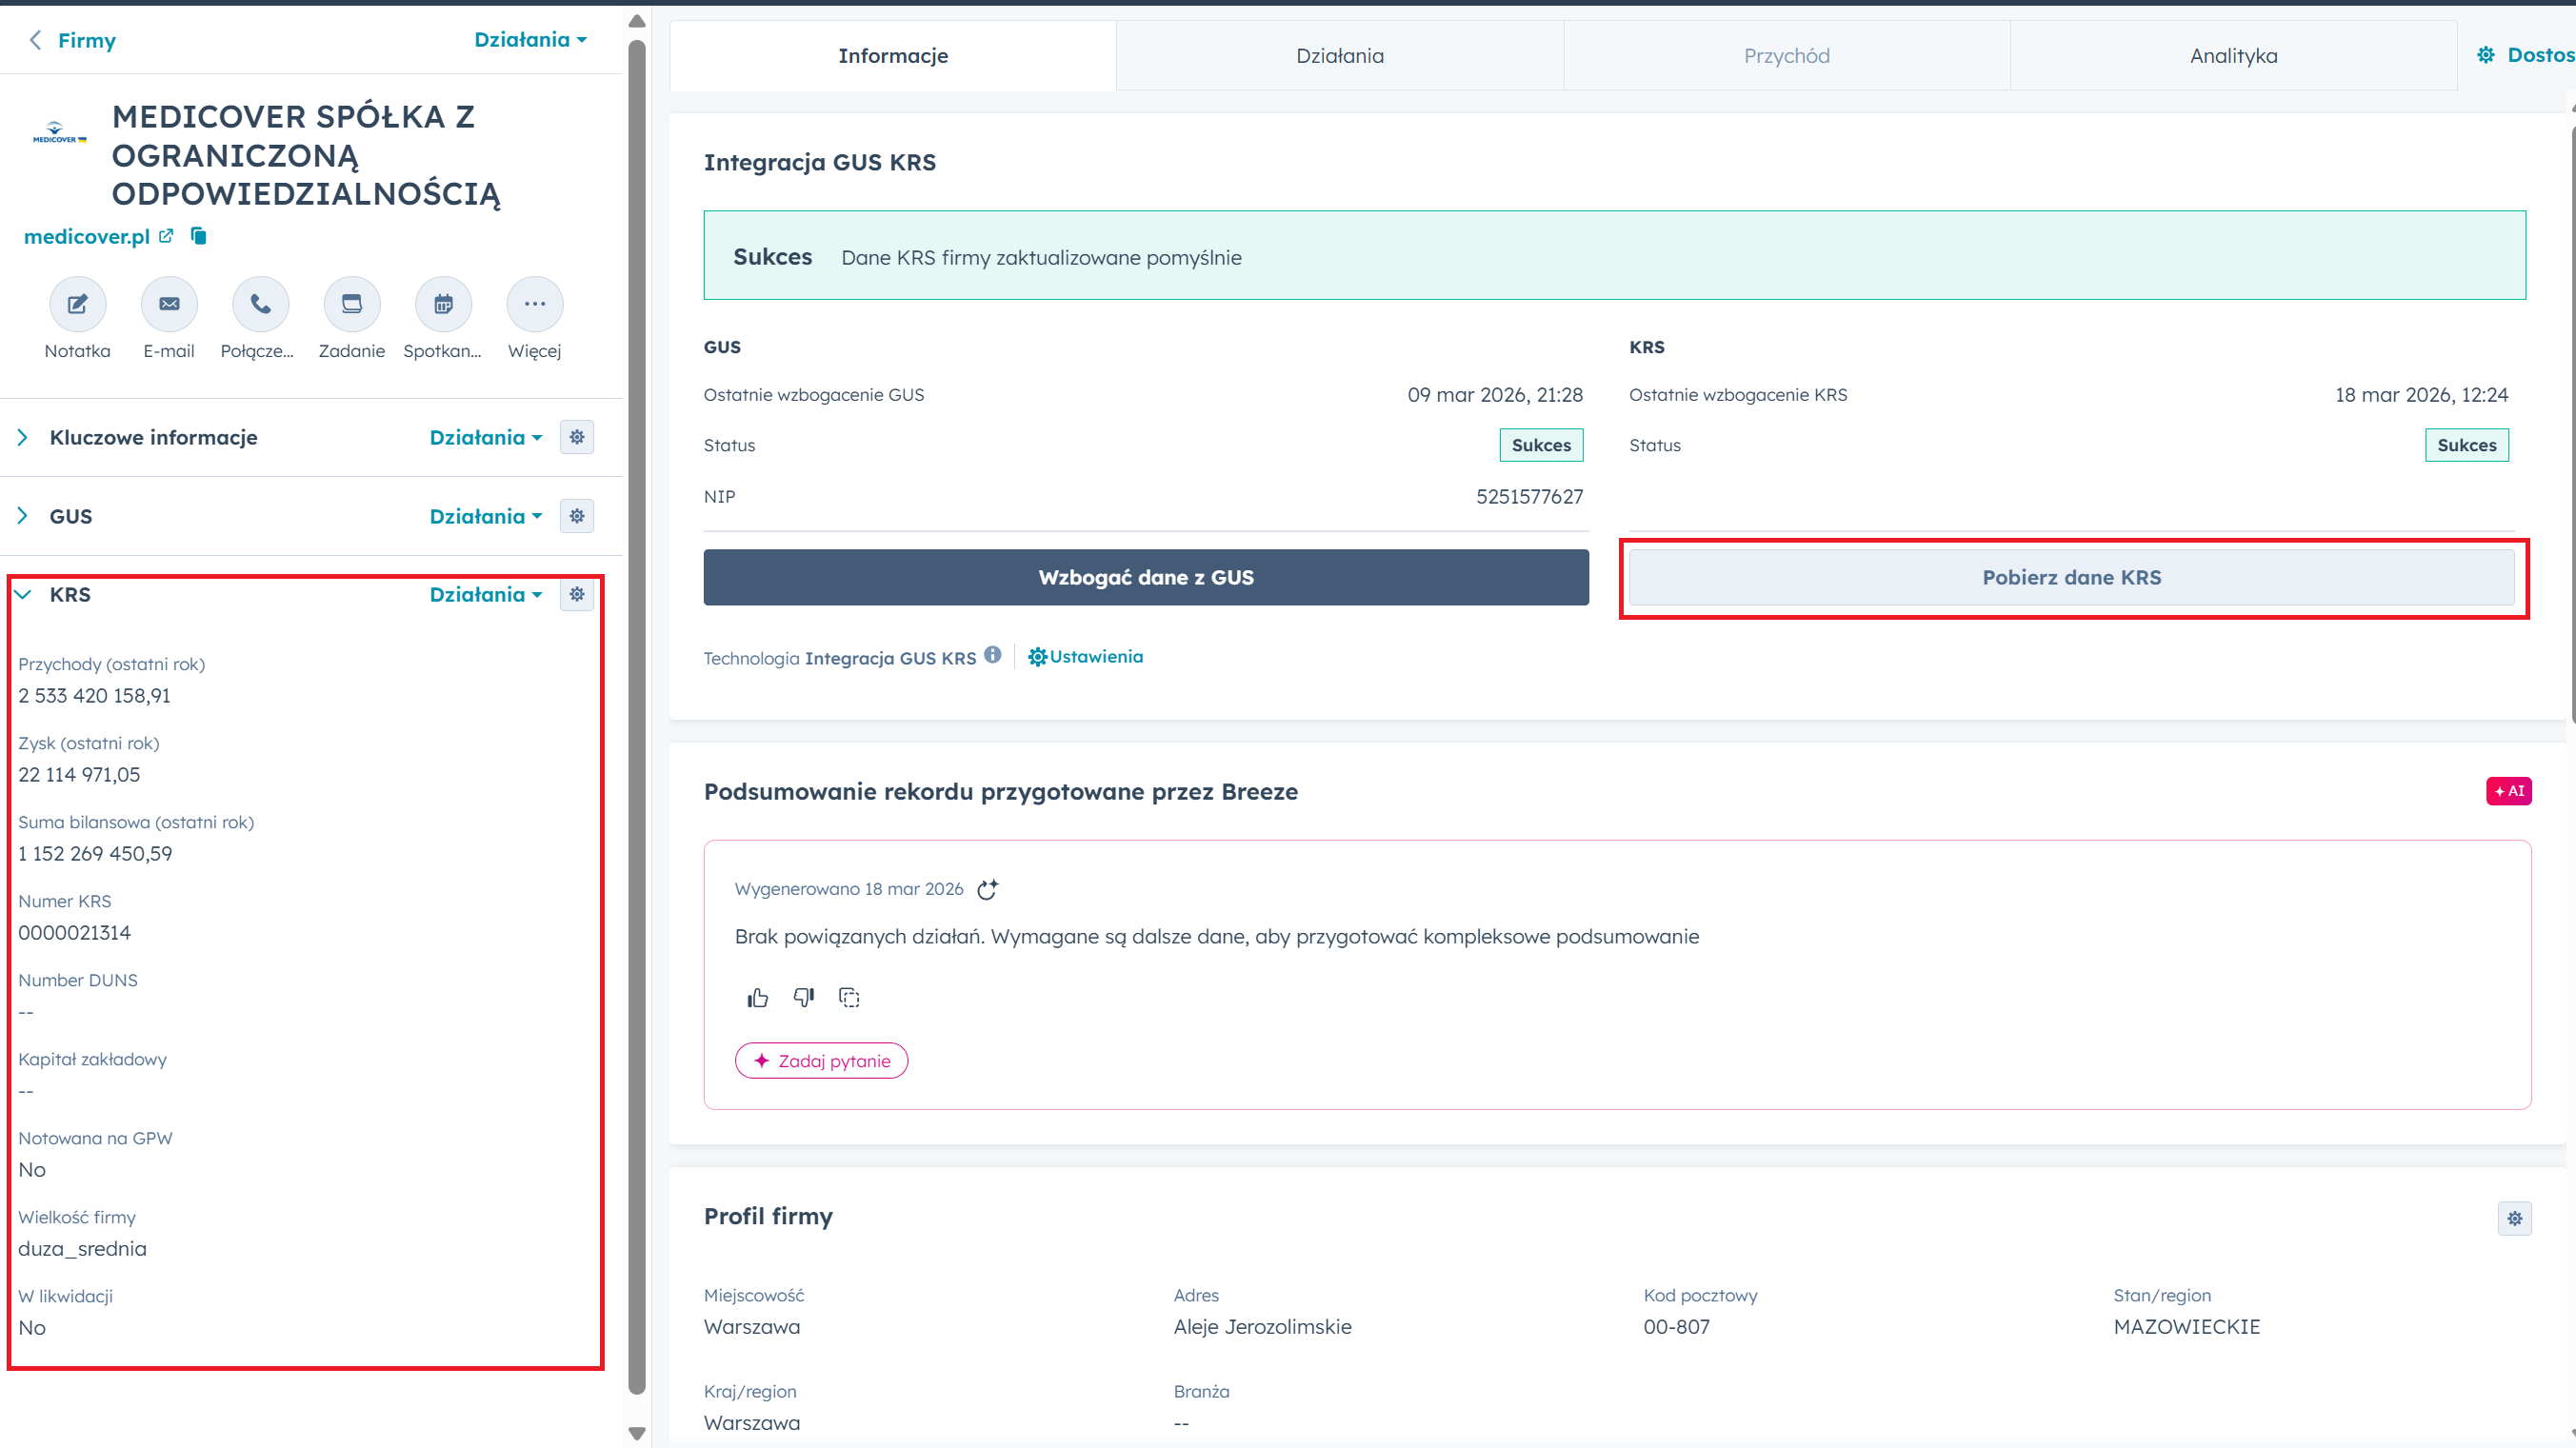Open the medicover.pl website link

(x=86, y=236)
